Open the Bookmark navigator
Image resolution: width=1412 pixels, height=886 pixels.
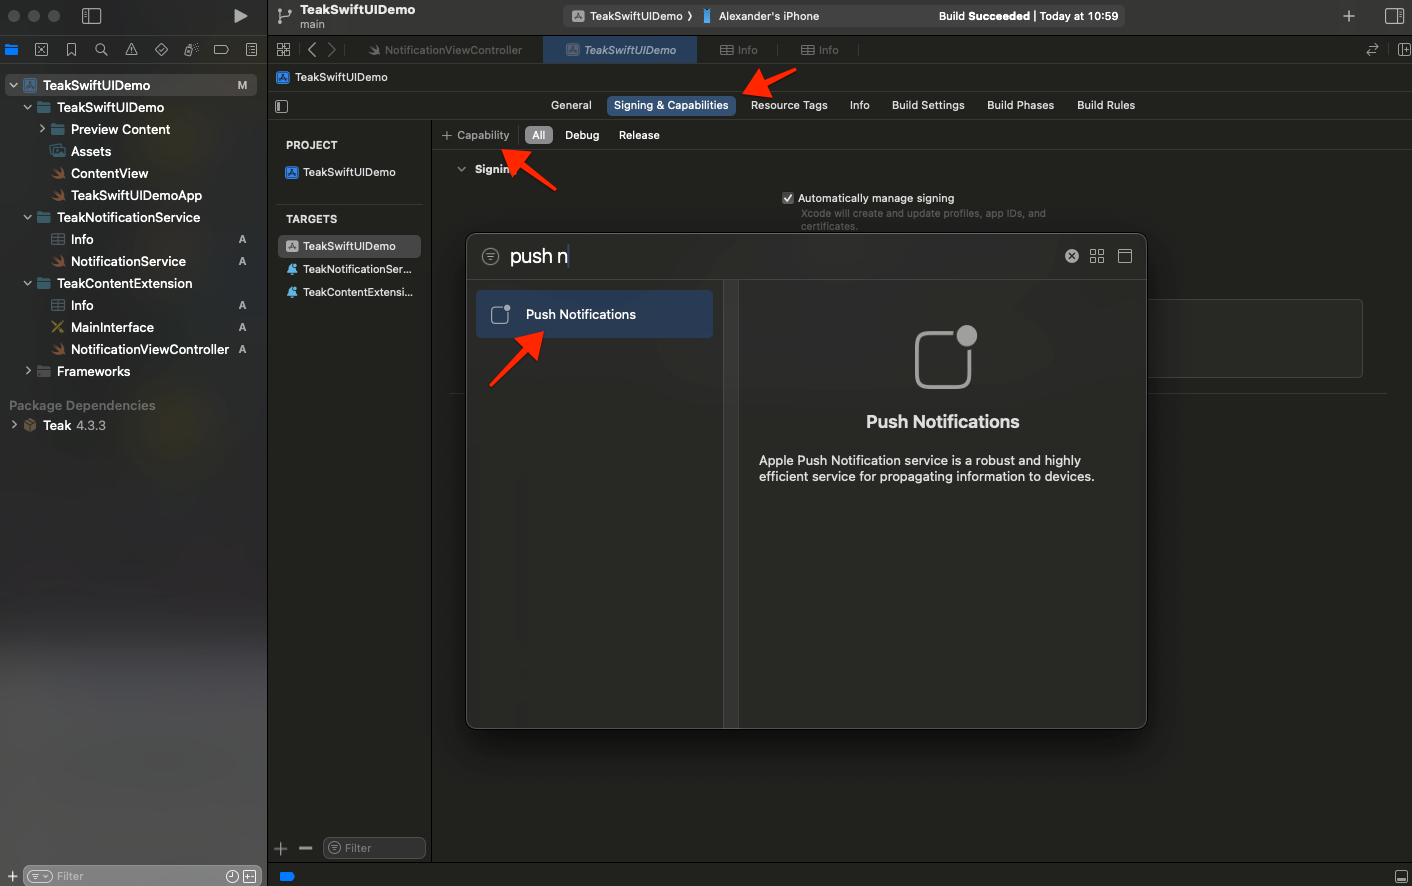coord(71,49)
